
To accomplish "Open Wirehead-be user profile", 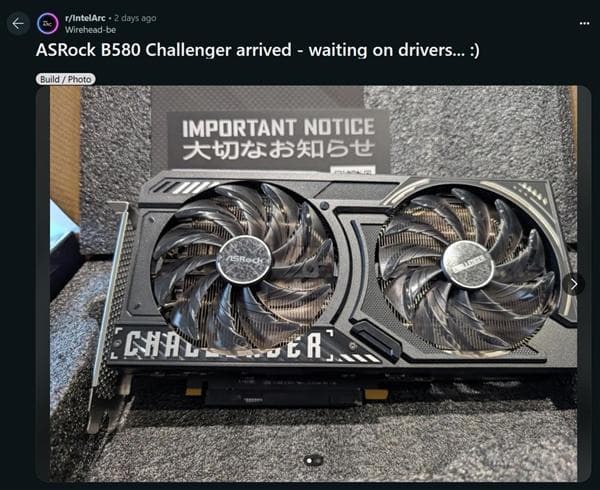I will (90, 30).
